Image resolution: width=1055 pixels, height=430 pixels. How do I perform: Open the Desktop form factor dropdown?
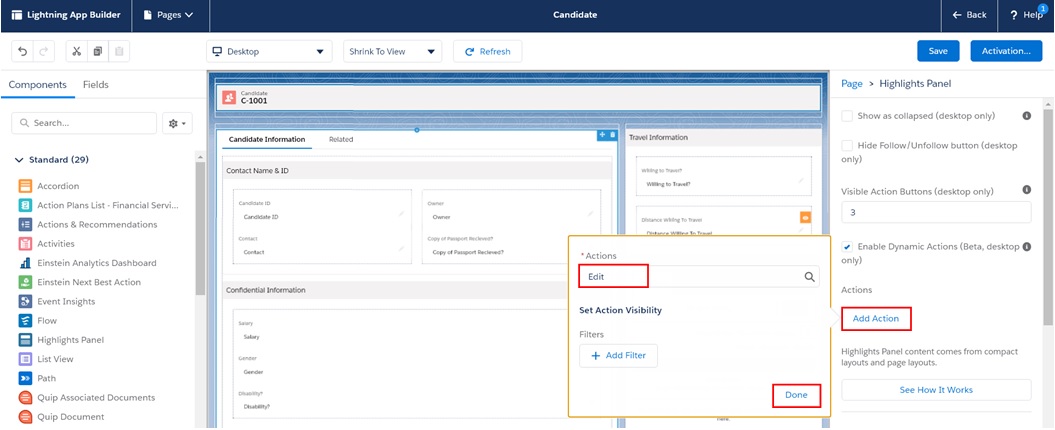[269, 51]
